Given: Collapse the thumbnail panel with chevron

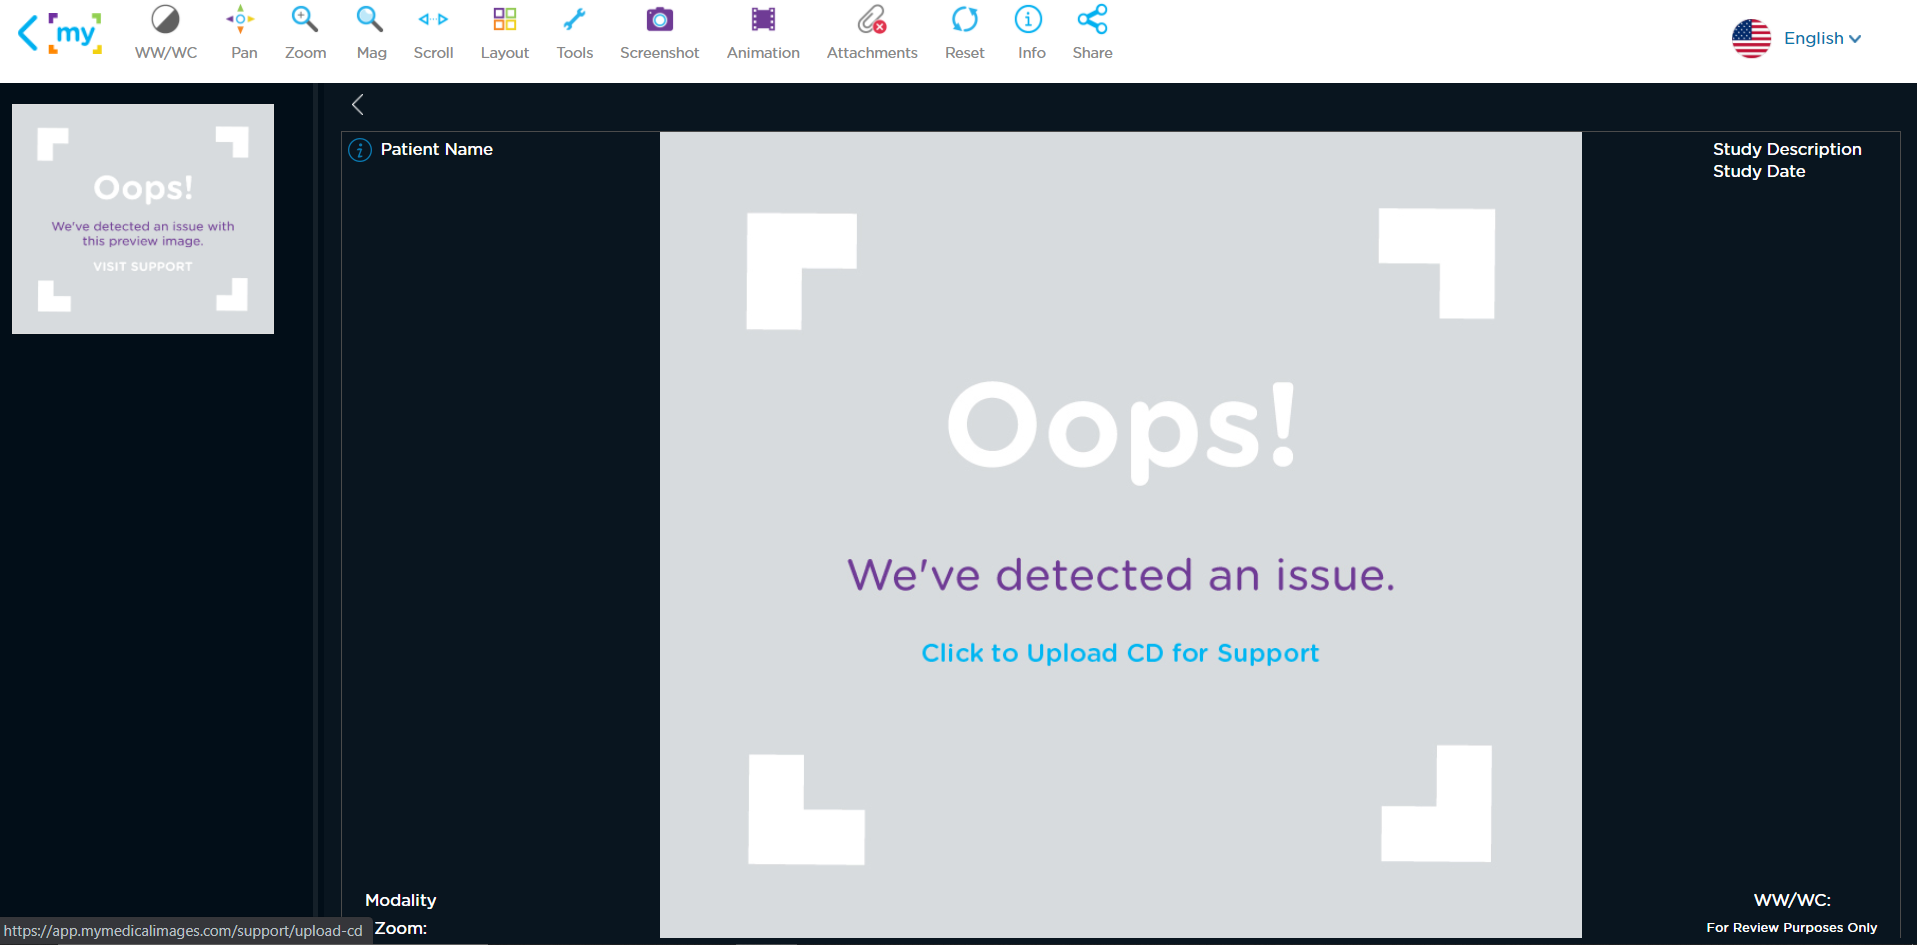Looking at the screenshot, I should tap(358, 105).
